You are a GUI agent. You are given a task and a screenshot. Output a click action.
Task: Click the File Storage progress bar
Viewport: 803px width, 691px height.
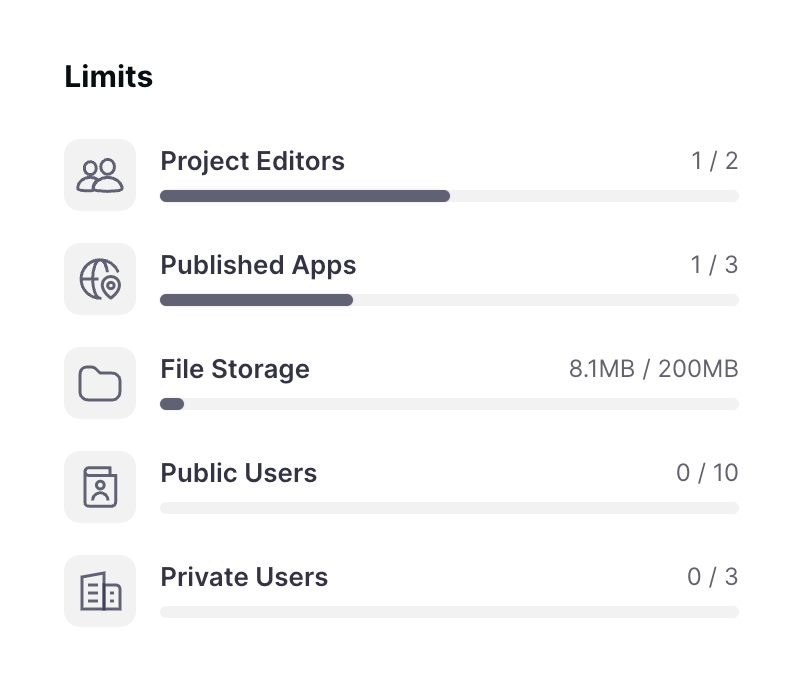pyautogui.click(x=449, y=404)
